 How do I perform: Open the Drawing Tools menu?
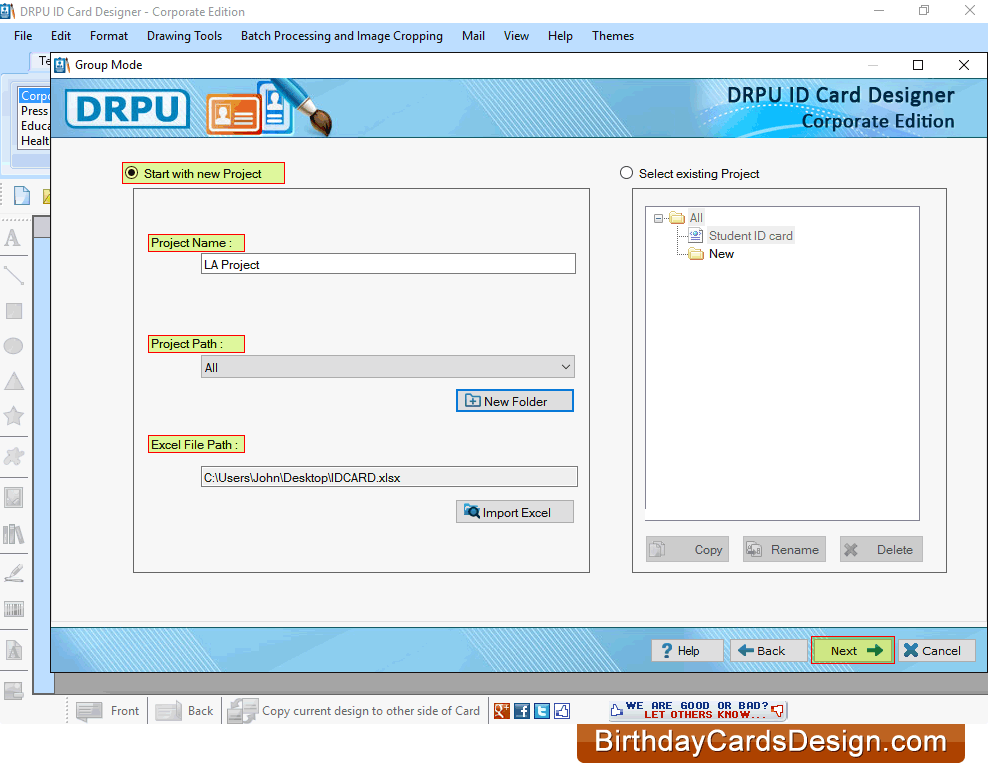pos(185,36)
